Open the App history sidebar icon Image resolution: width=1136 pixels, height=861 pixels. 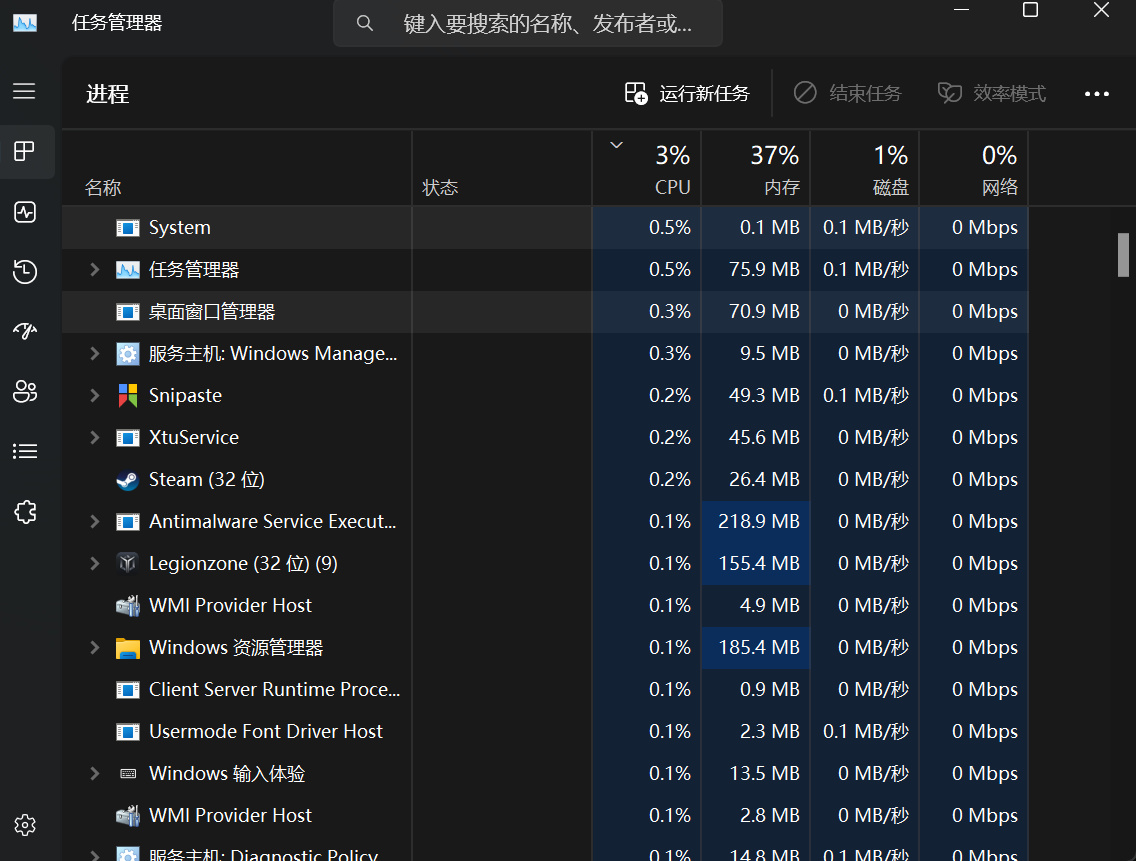coord(25,272)
